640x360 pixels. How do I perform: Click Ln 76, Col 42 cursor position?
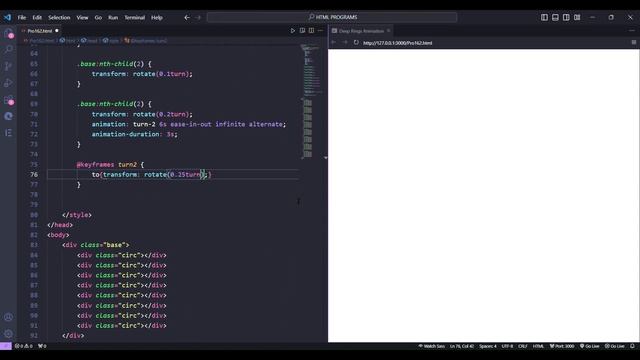[x=462, y=346]
